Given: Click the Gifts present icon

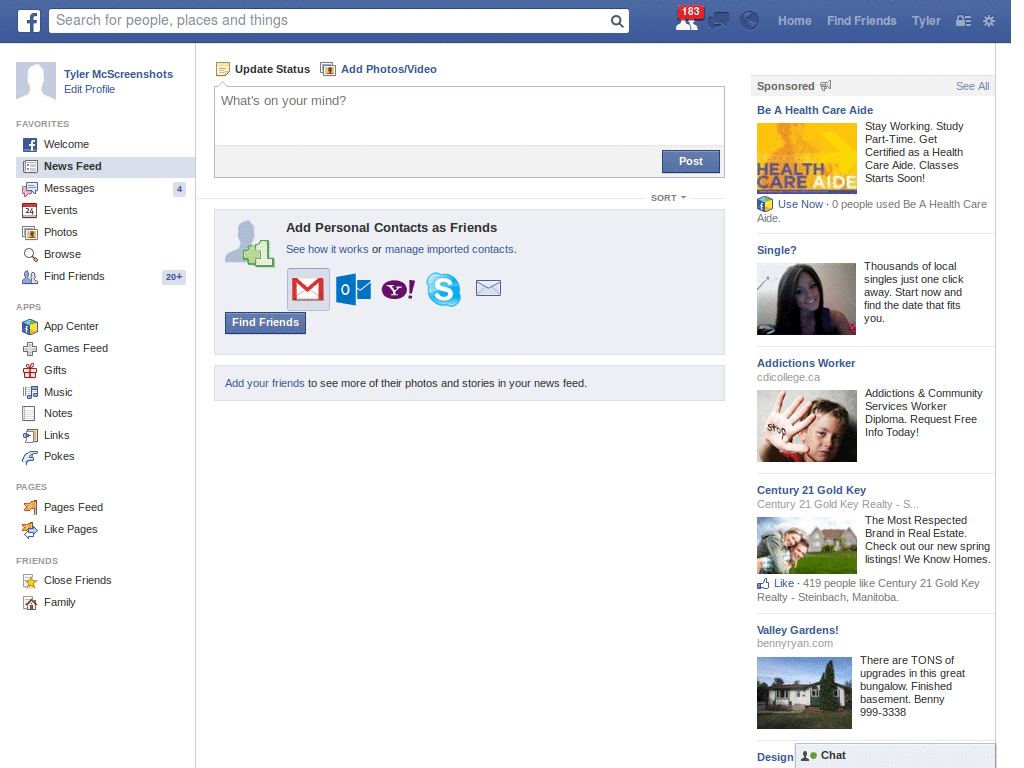Looking at the screenshot, I should click(x=30, y=371).
